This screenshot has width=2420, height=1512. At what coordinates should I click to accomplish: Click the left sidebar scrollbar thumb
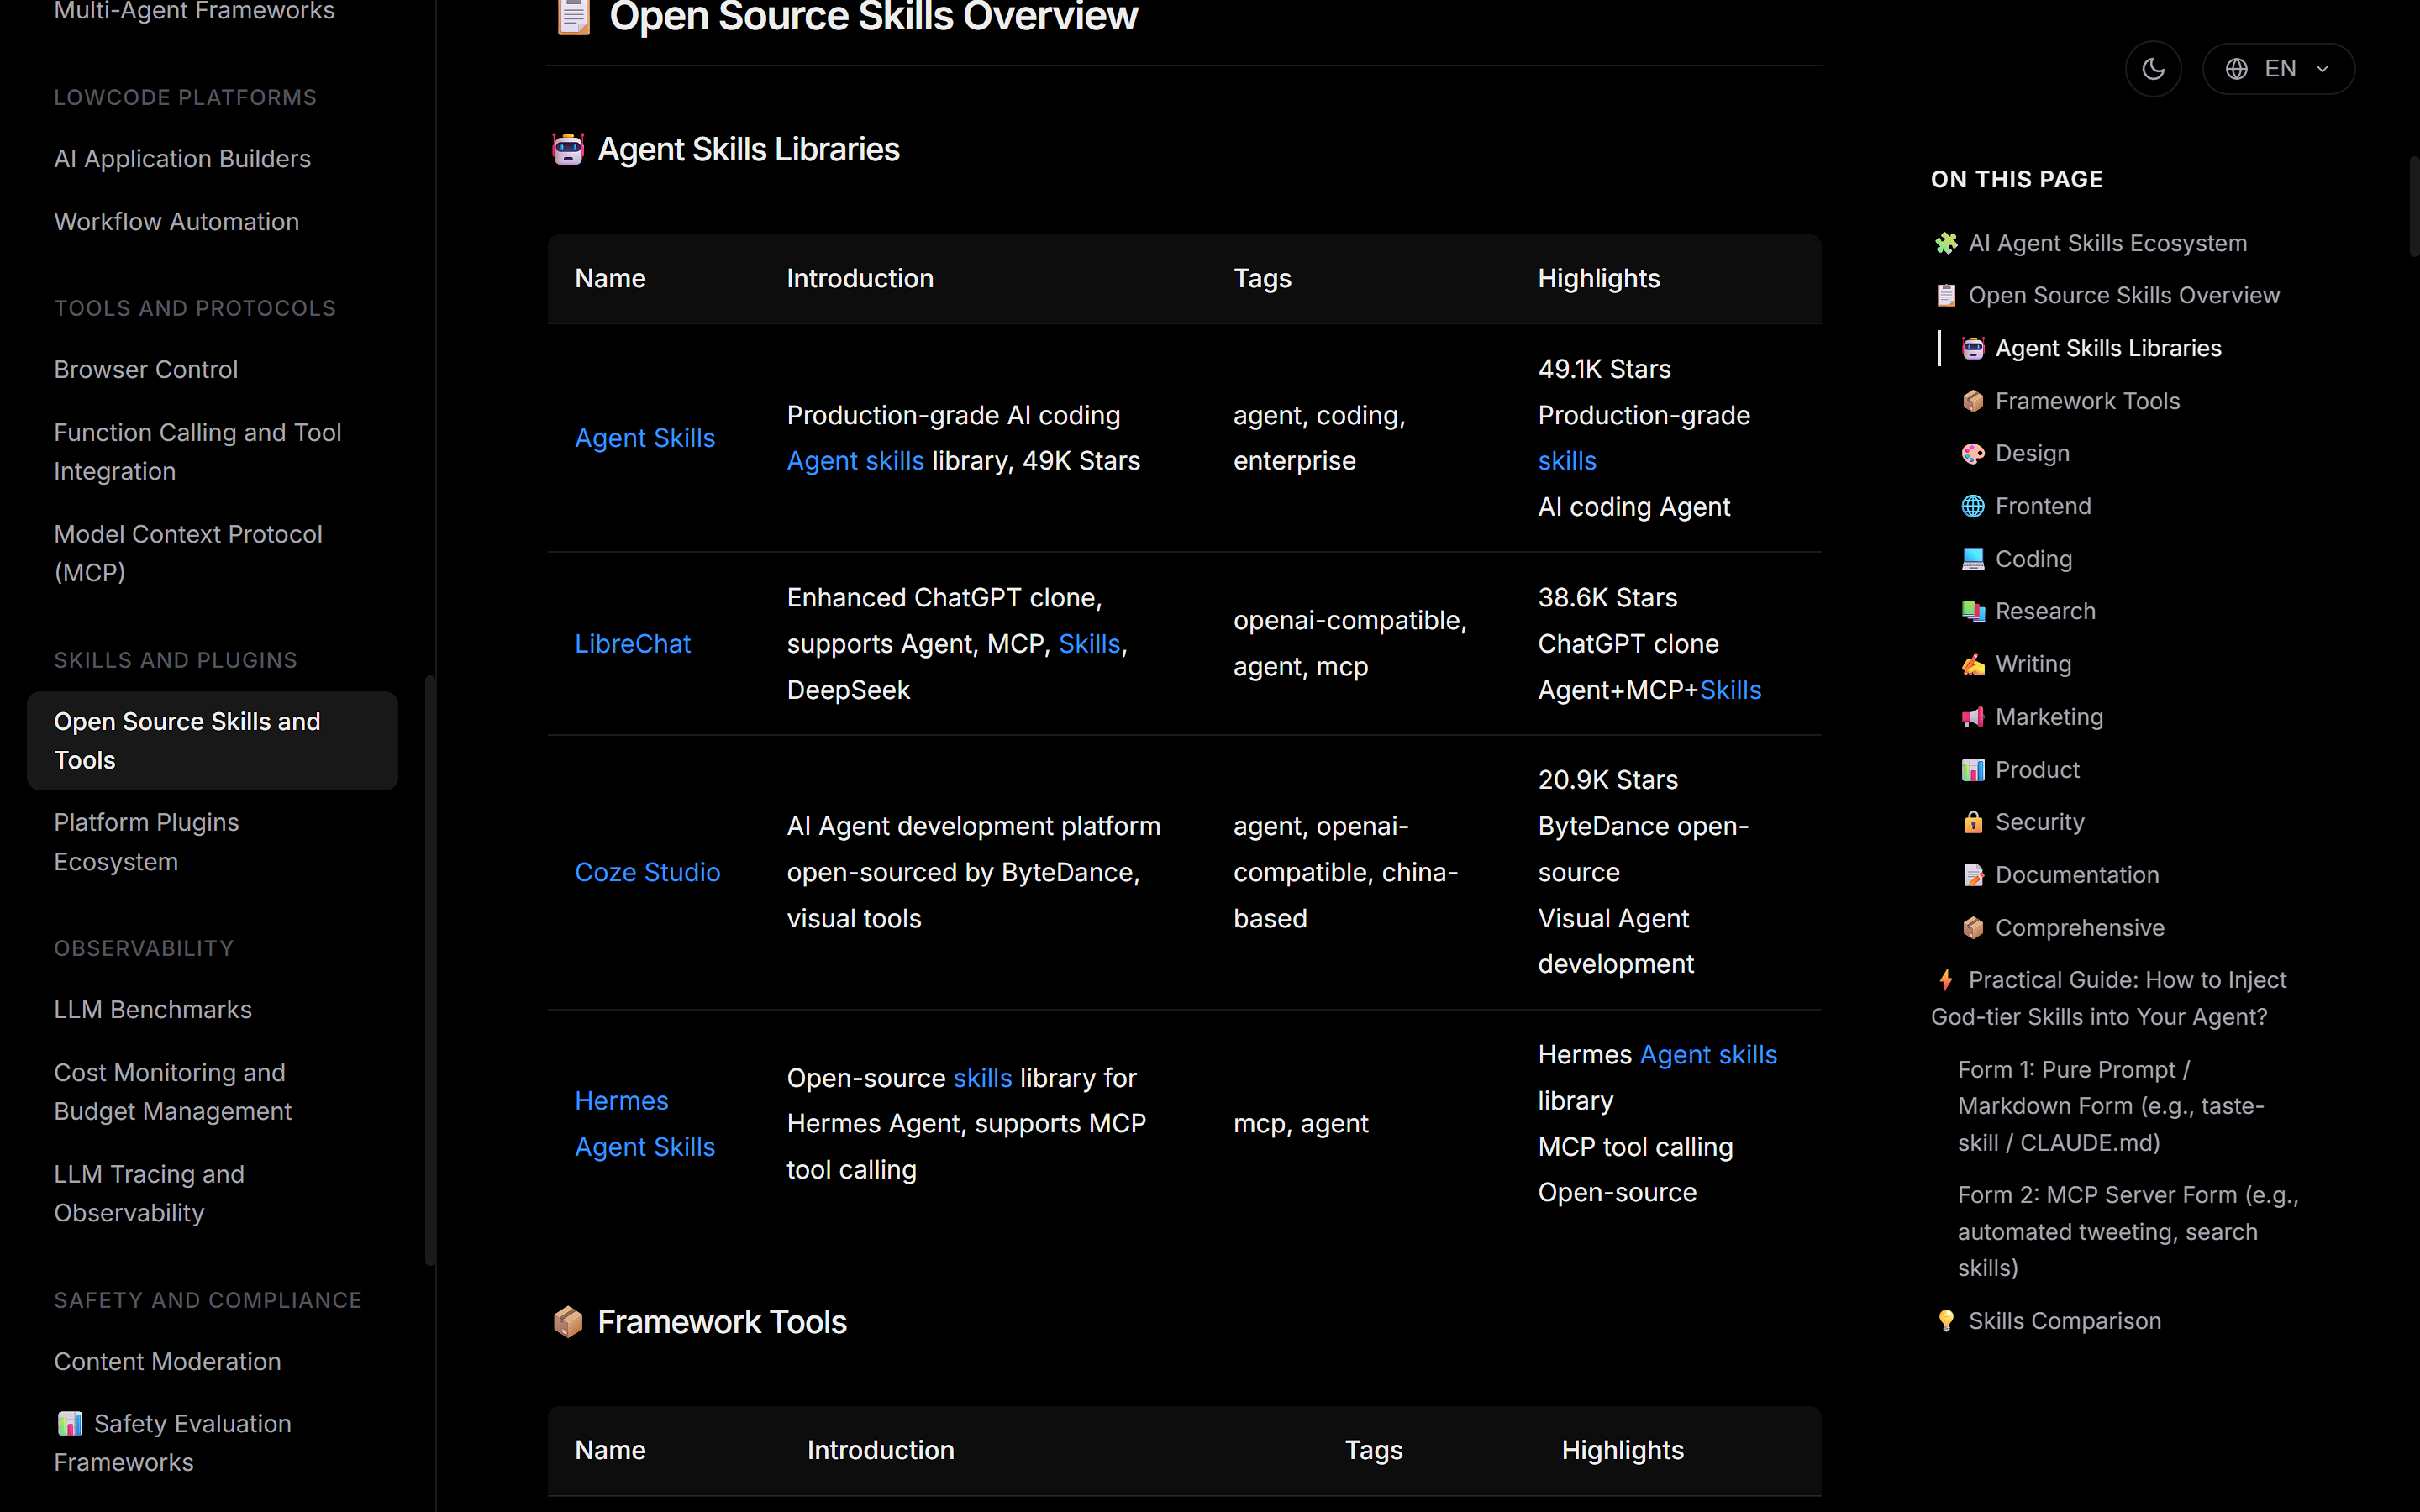point(430,970)
